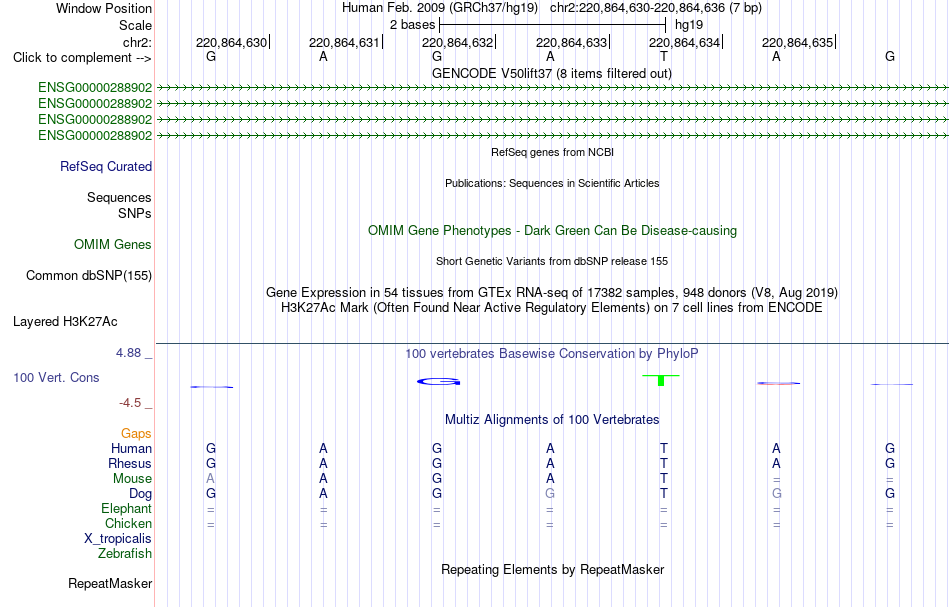Click the gray A in the Mouse row
950x607 pixels.
210,479
